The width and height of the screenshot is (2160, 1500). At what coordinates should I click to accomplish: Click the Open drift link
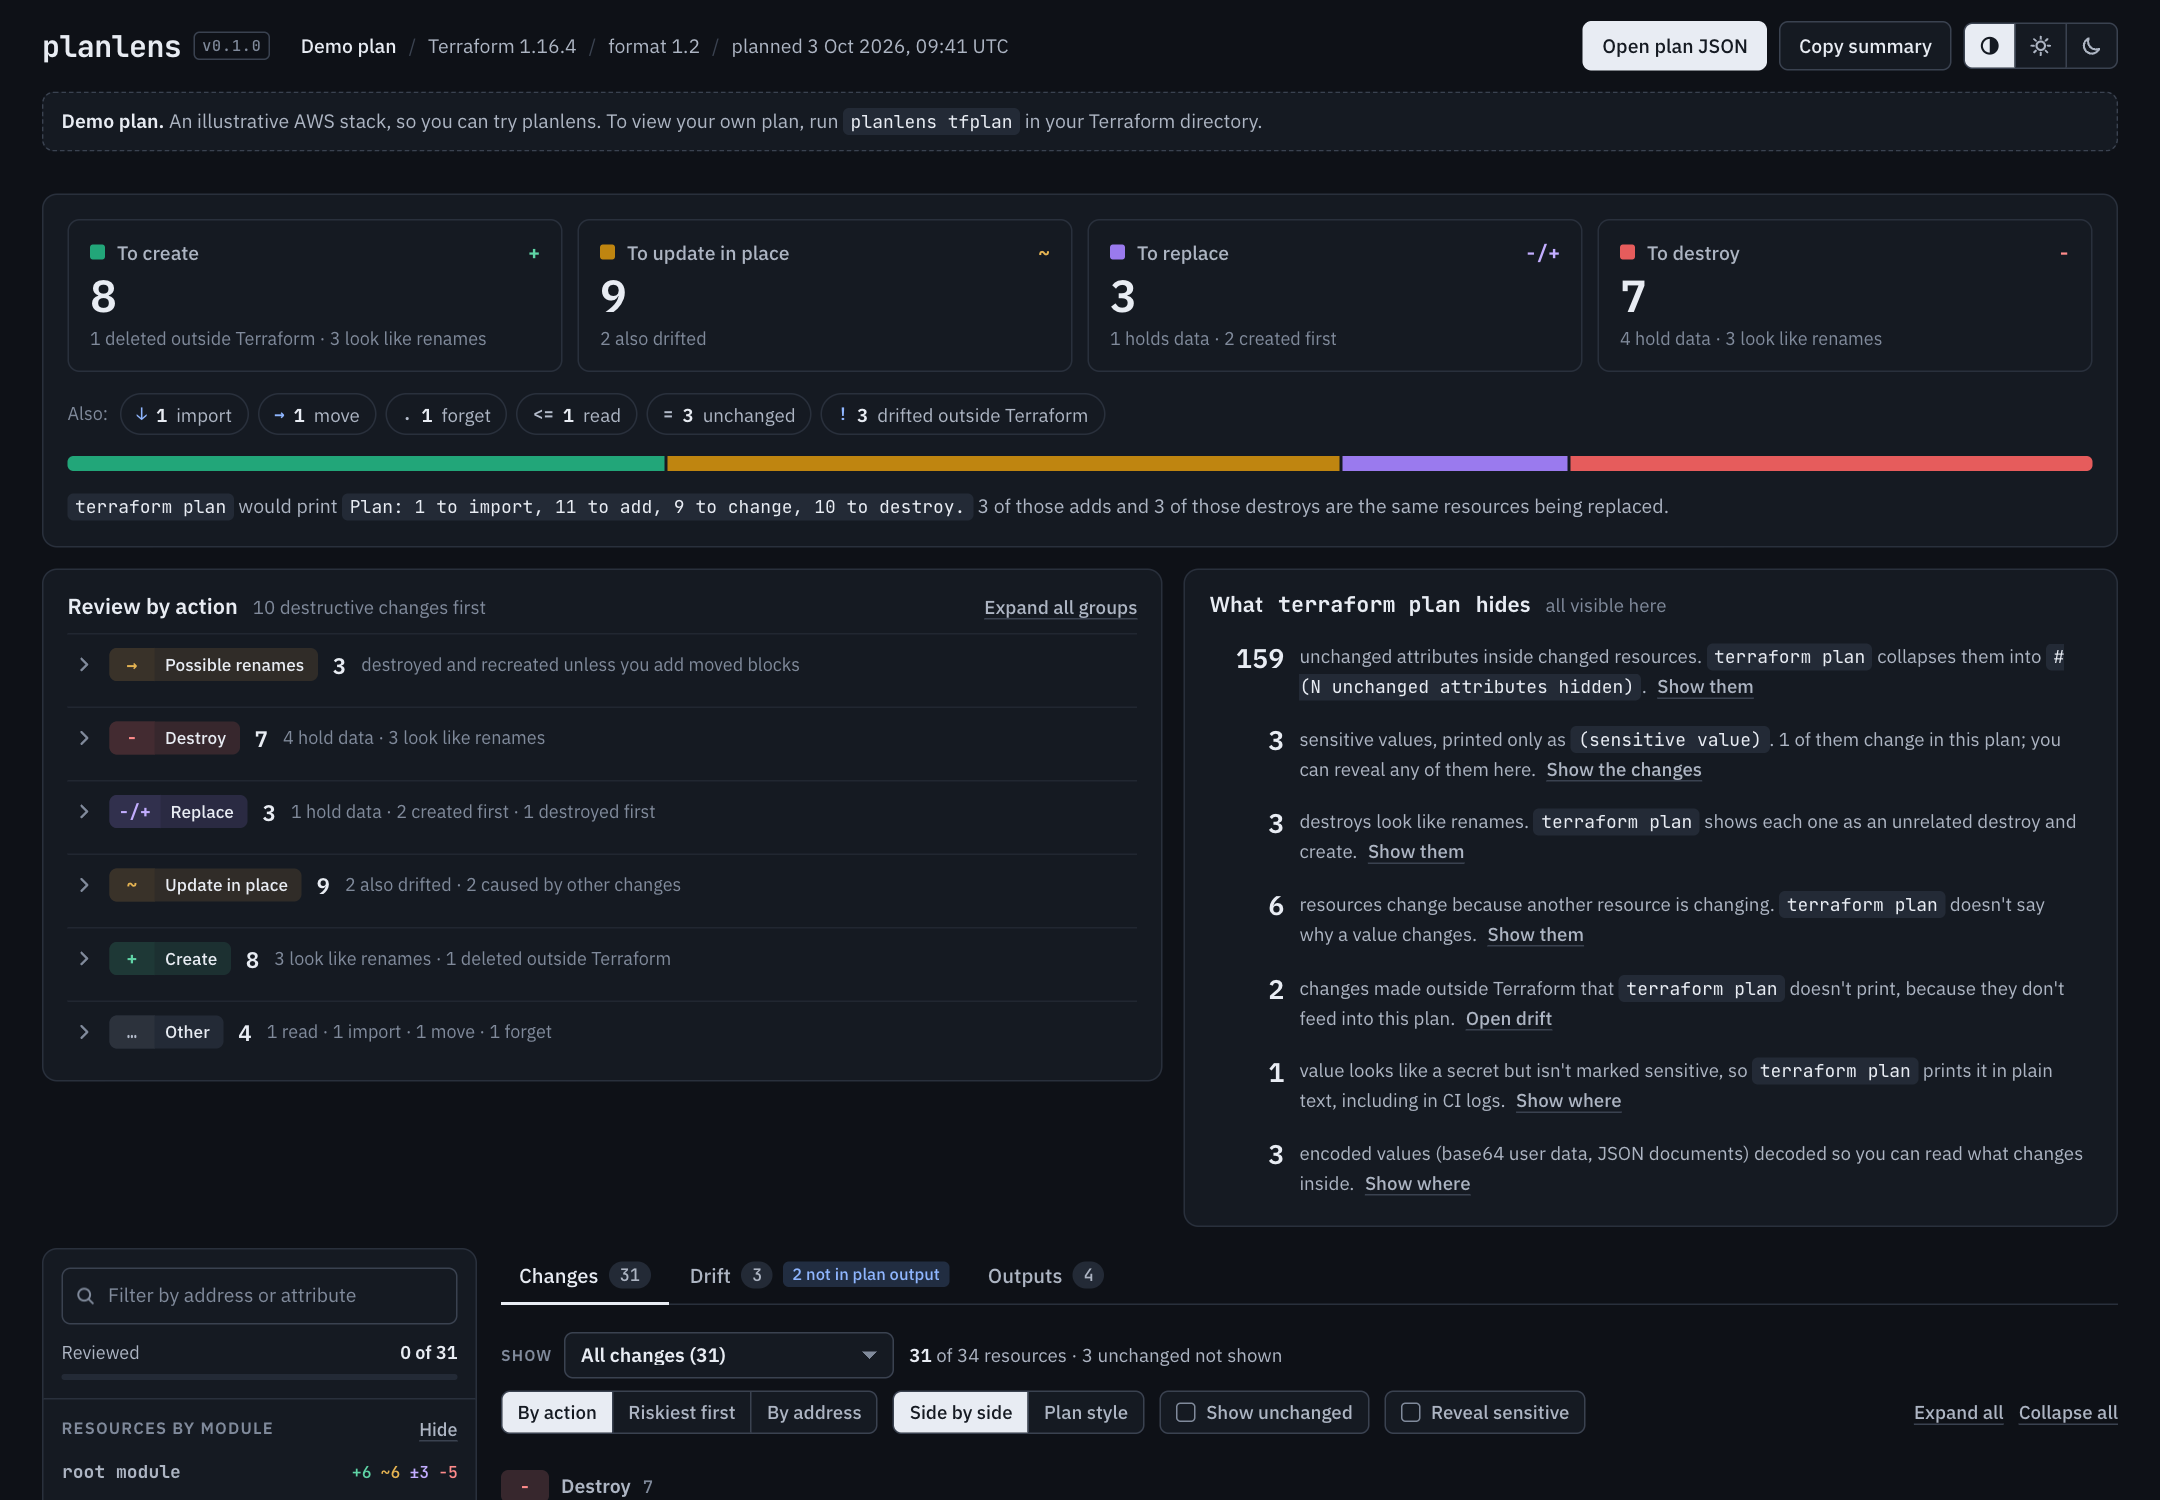[1508, 1019]
